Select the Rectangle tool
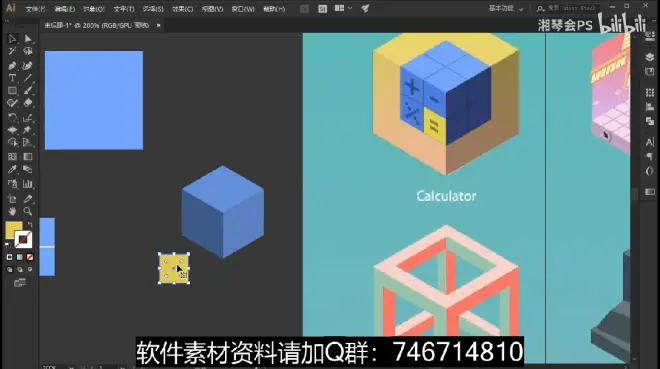 12,90
